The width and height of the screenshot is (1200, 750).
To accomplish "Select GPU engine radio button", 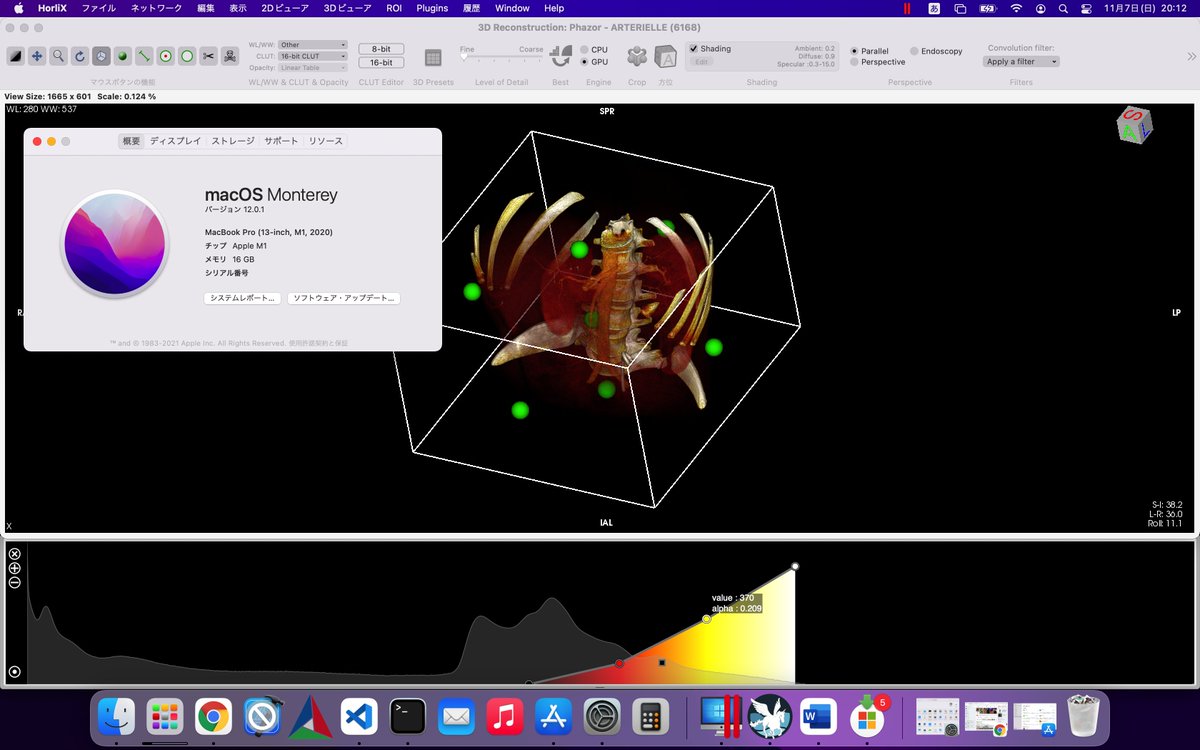I will [585, 62].
